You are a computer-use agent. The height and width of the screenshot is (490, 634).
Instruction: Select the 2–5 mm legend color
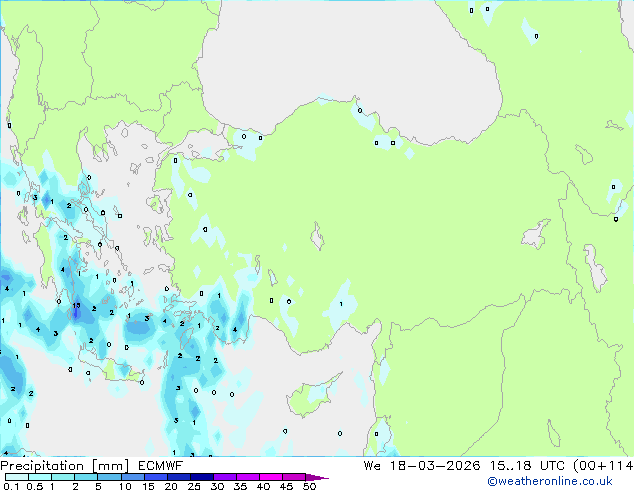click(86, 477)
